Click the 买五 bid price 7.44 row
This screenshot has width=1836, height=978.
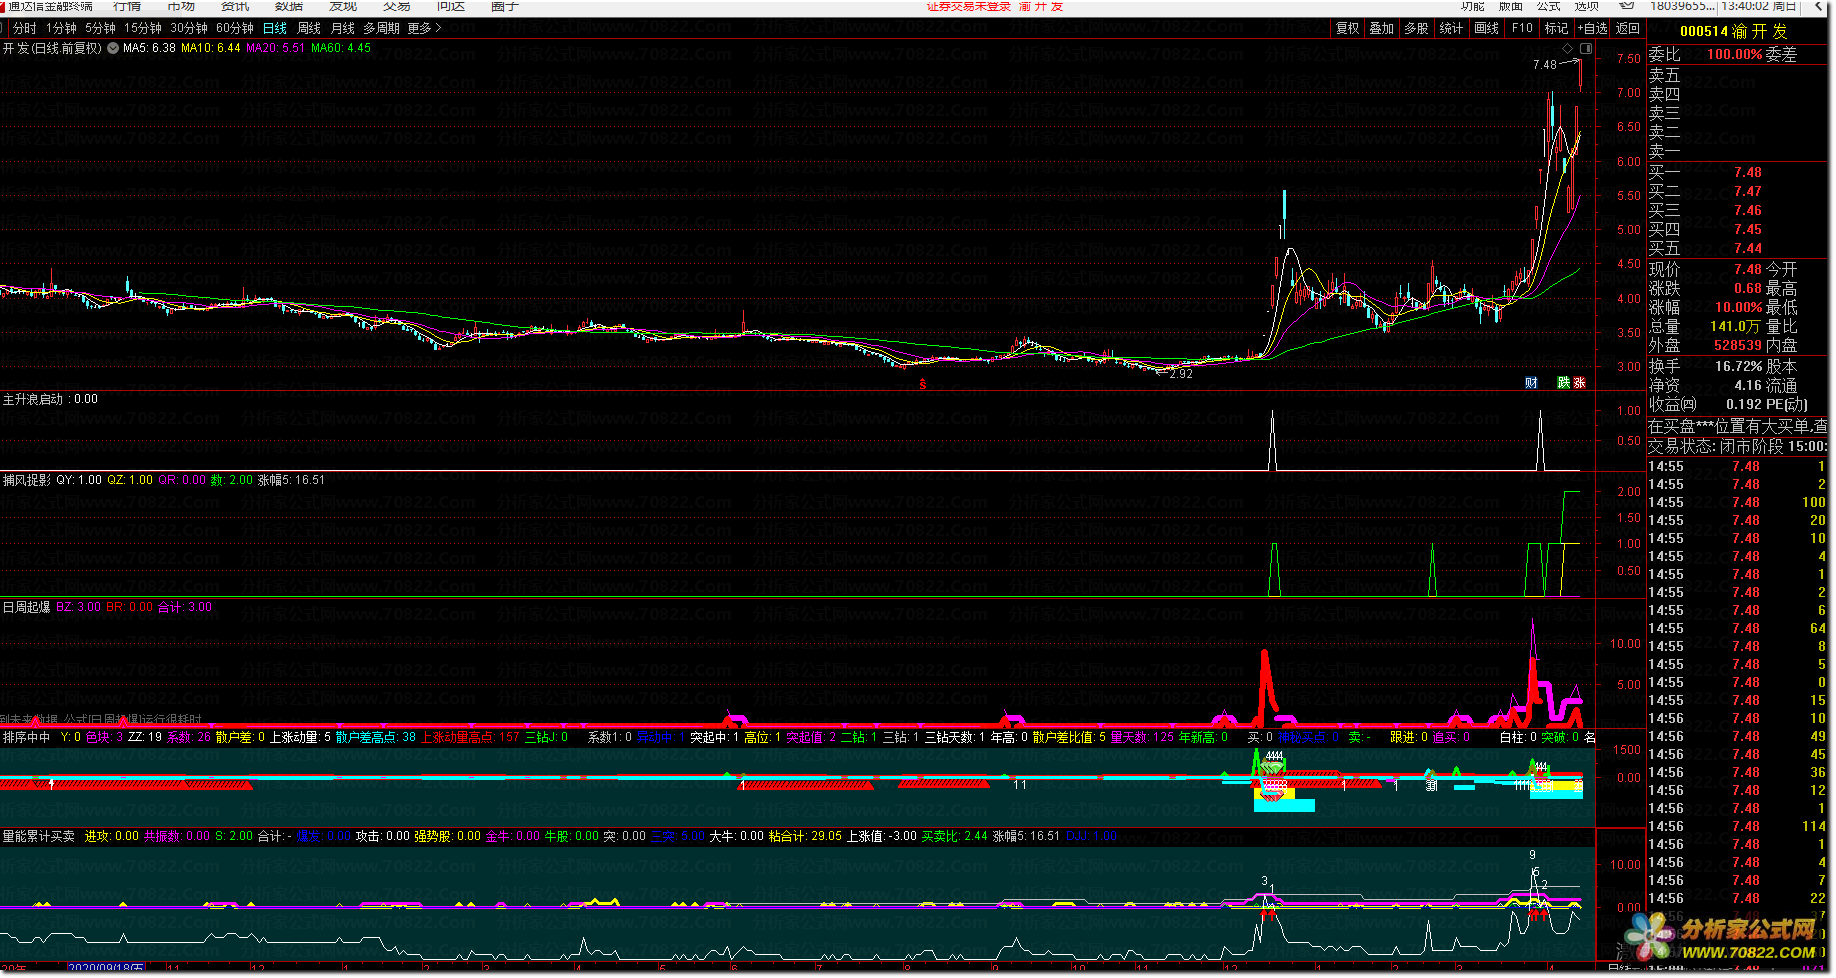click(1737, 248)
